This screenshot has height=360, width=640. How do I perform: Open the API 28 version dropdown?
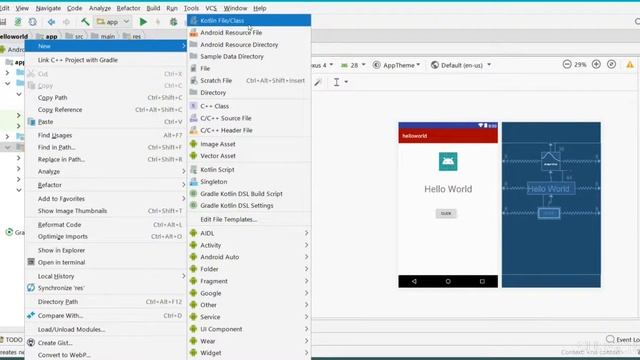tap(353, 65)
